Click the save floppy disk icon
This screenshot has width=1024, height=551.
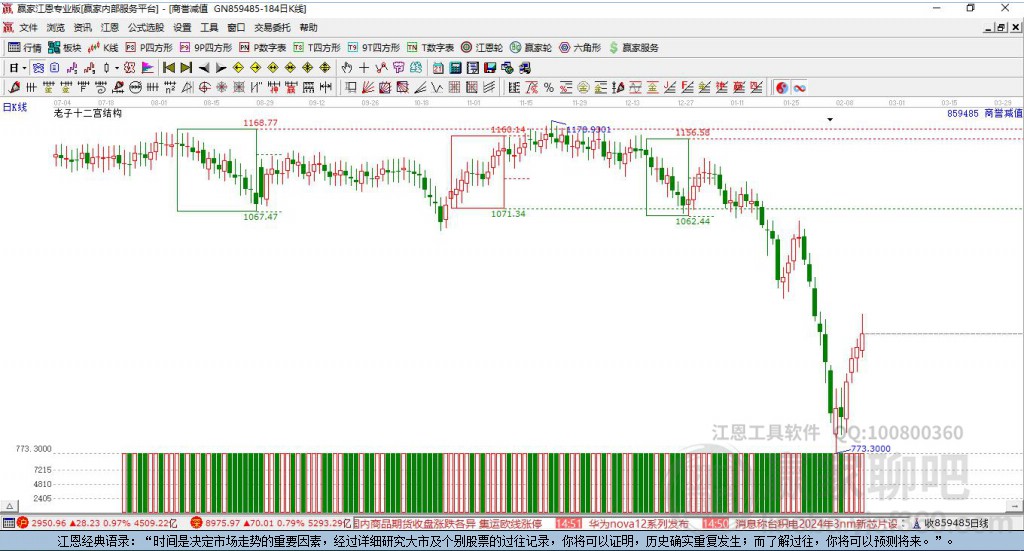click(x=490, y=68)
